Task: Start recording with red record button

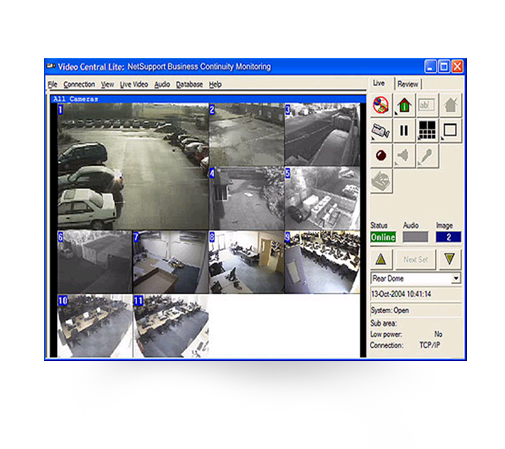Action: 381,156
